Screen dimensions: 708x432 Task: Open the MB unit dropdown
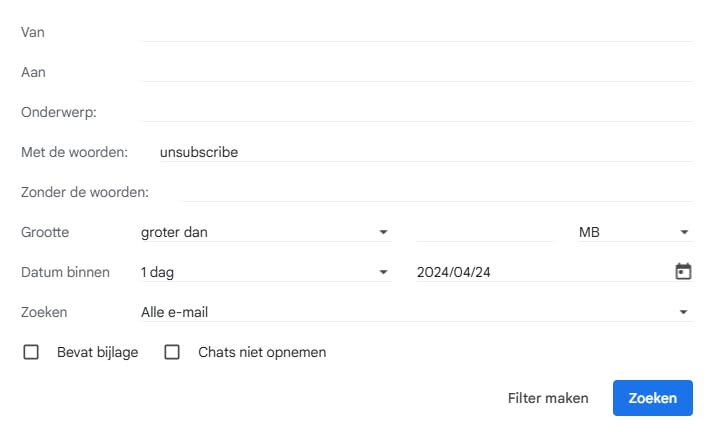coord(633,232)
